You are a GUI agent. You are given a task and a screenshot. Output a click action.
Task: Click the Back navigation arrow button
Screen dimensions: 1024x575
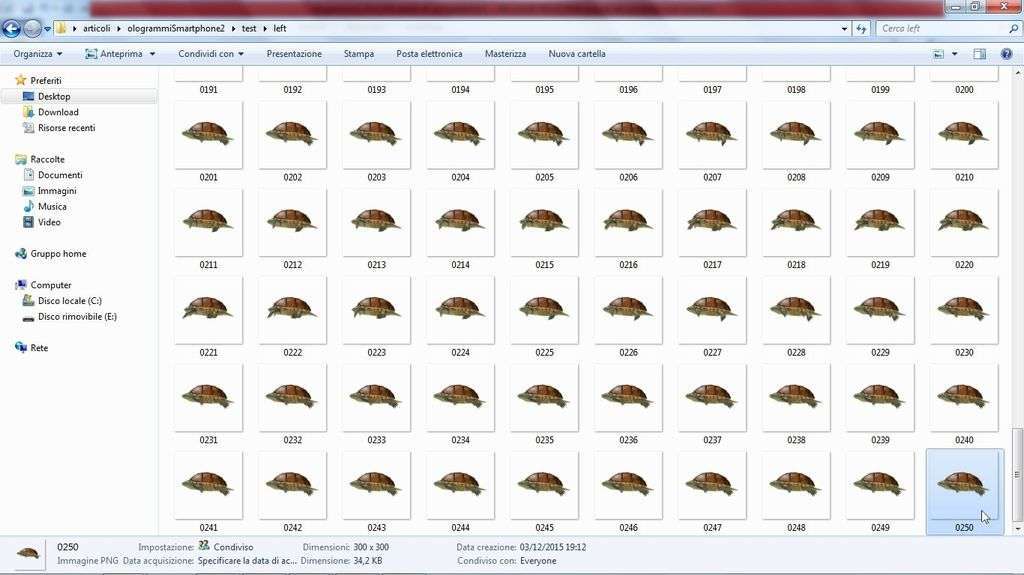(12, 29)
